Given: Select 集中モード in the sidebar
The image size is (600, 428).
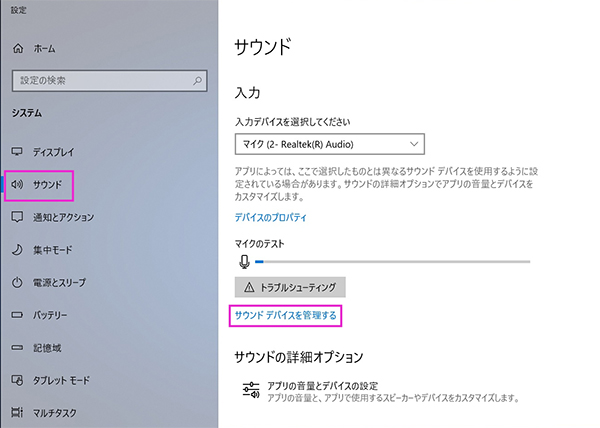Looking at the screenshot, I should point(53,249).
